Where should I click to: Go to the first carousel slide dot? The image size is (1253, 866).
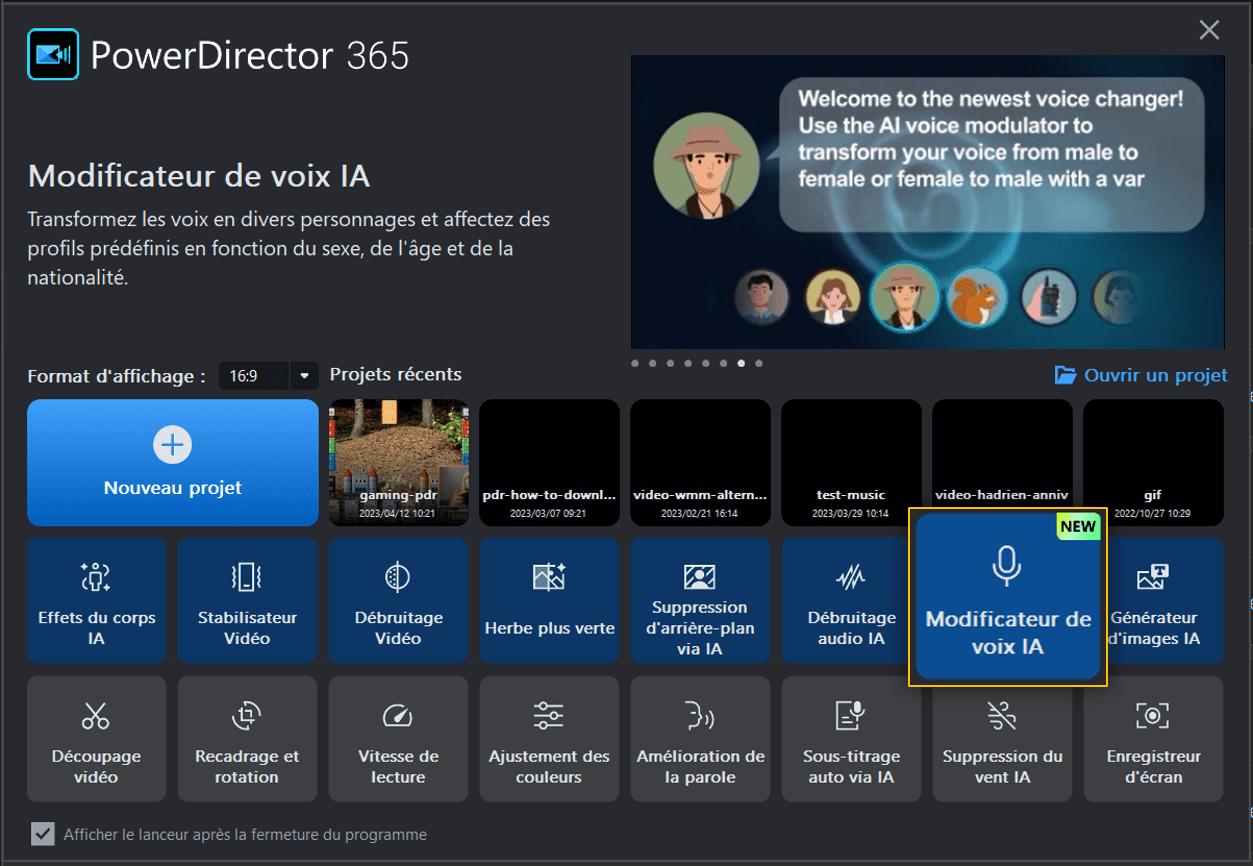tap(635, 363)
